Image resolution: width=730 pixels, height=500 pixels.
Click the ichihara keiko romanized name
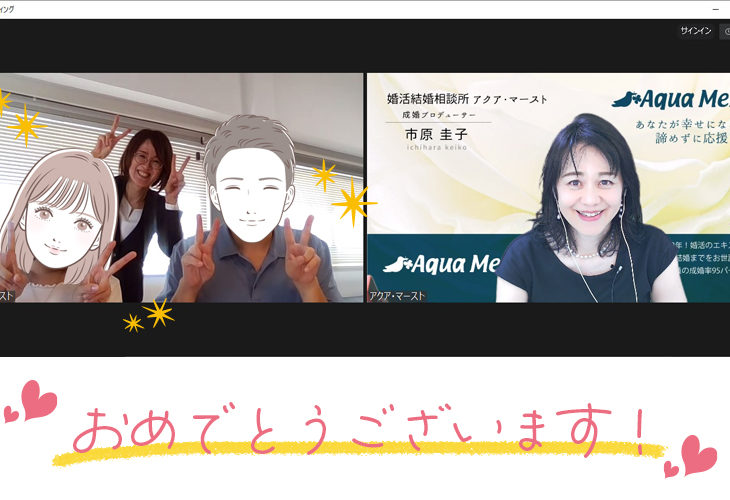(x=437, y=148)
